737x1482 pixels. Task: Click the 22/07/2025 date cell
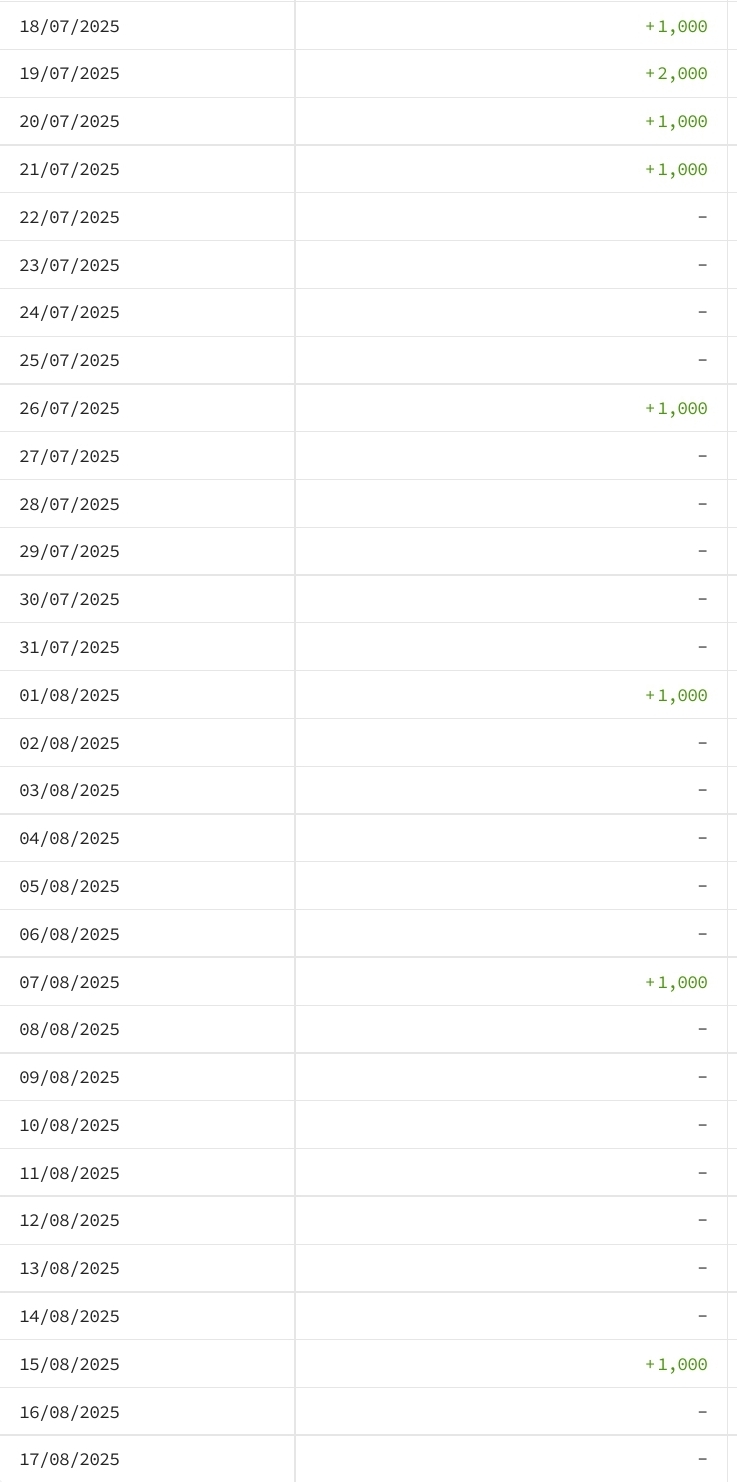click(x=70, y=218)
